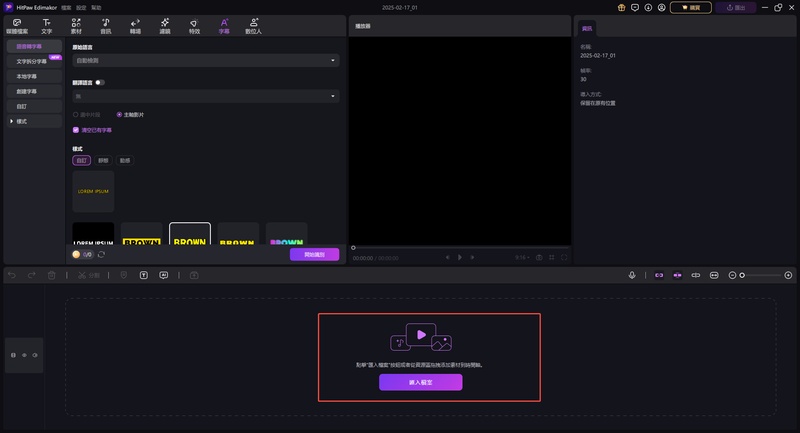Screen dimensions: 800x433
Task: Select the 主軸影片 radio button
Action: pyautogui.click(x=120, y=114)
